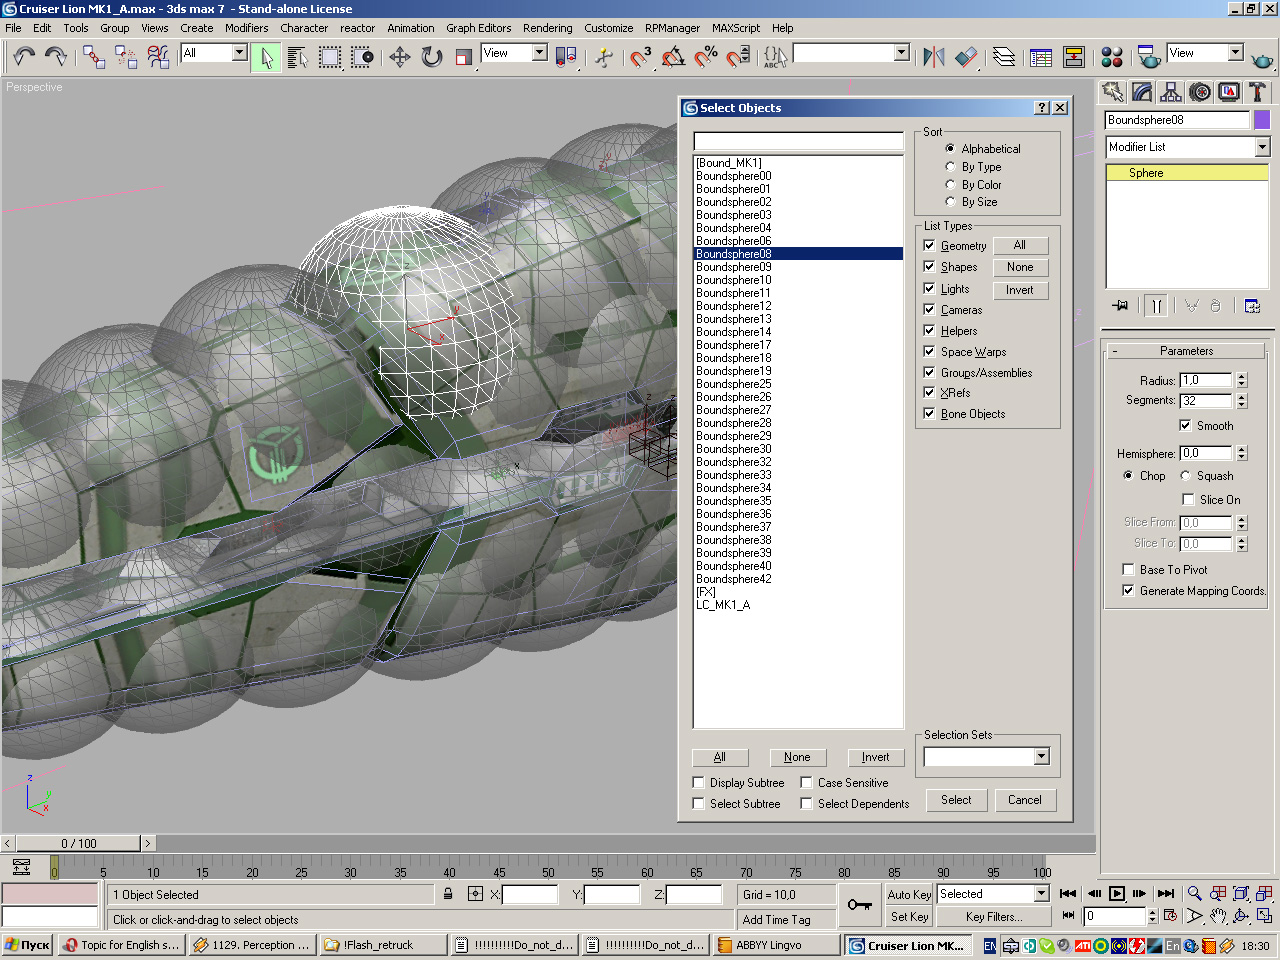Click the Play Animation button
This screenshot has height=960, width=1280.
1117,894
